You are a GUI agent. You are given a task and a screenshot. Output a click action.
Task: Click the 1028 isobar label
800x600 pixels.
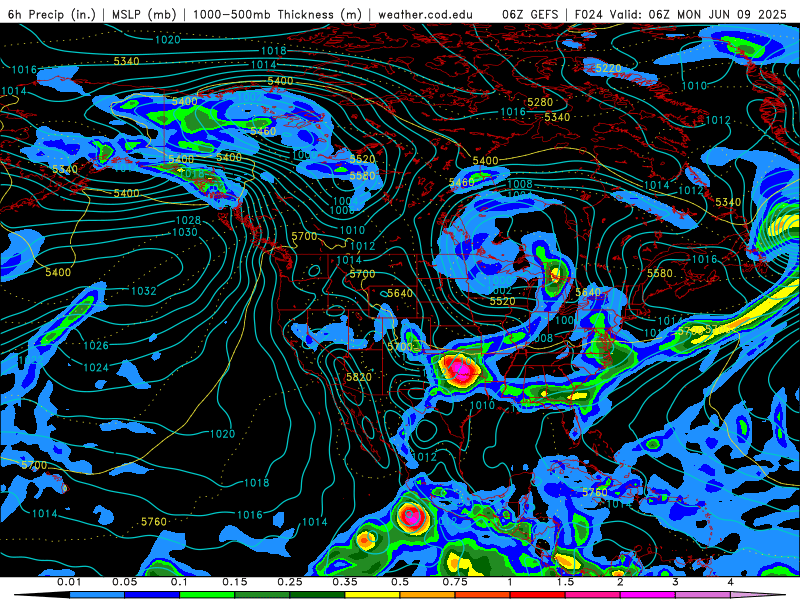(x=188, y=220)
